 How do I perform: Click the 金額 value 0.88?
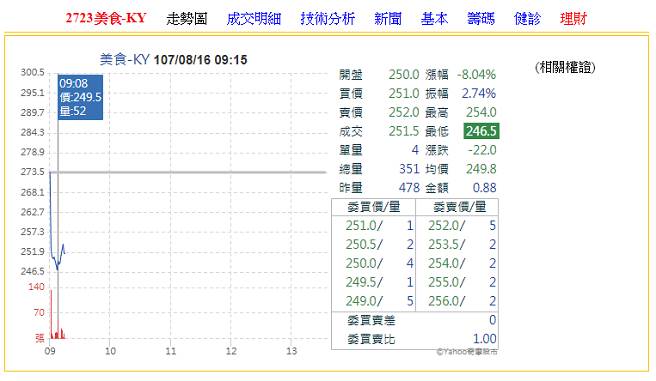[484, 187]
